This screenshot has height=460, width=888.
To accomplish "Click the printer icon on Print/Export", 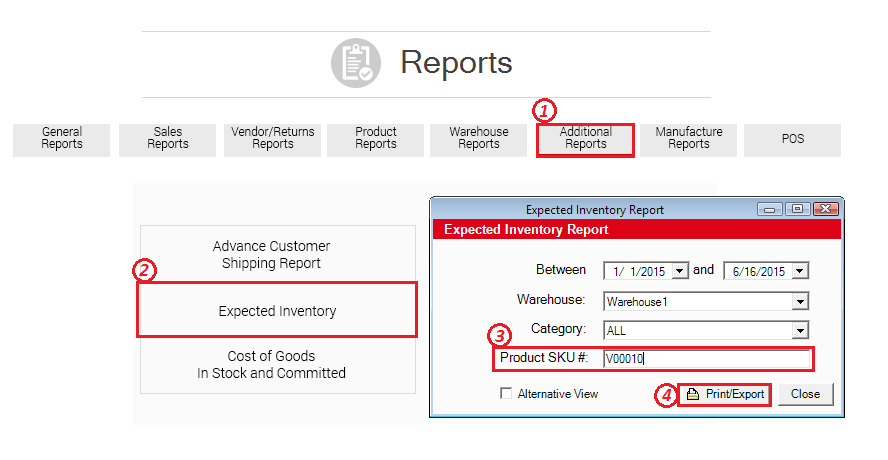I will [692, 394].
